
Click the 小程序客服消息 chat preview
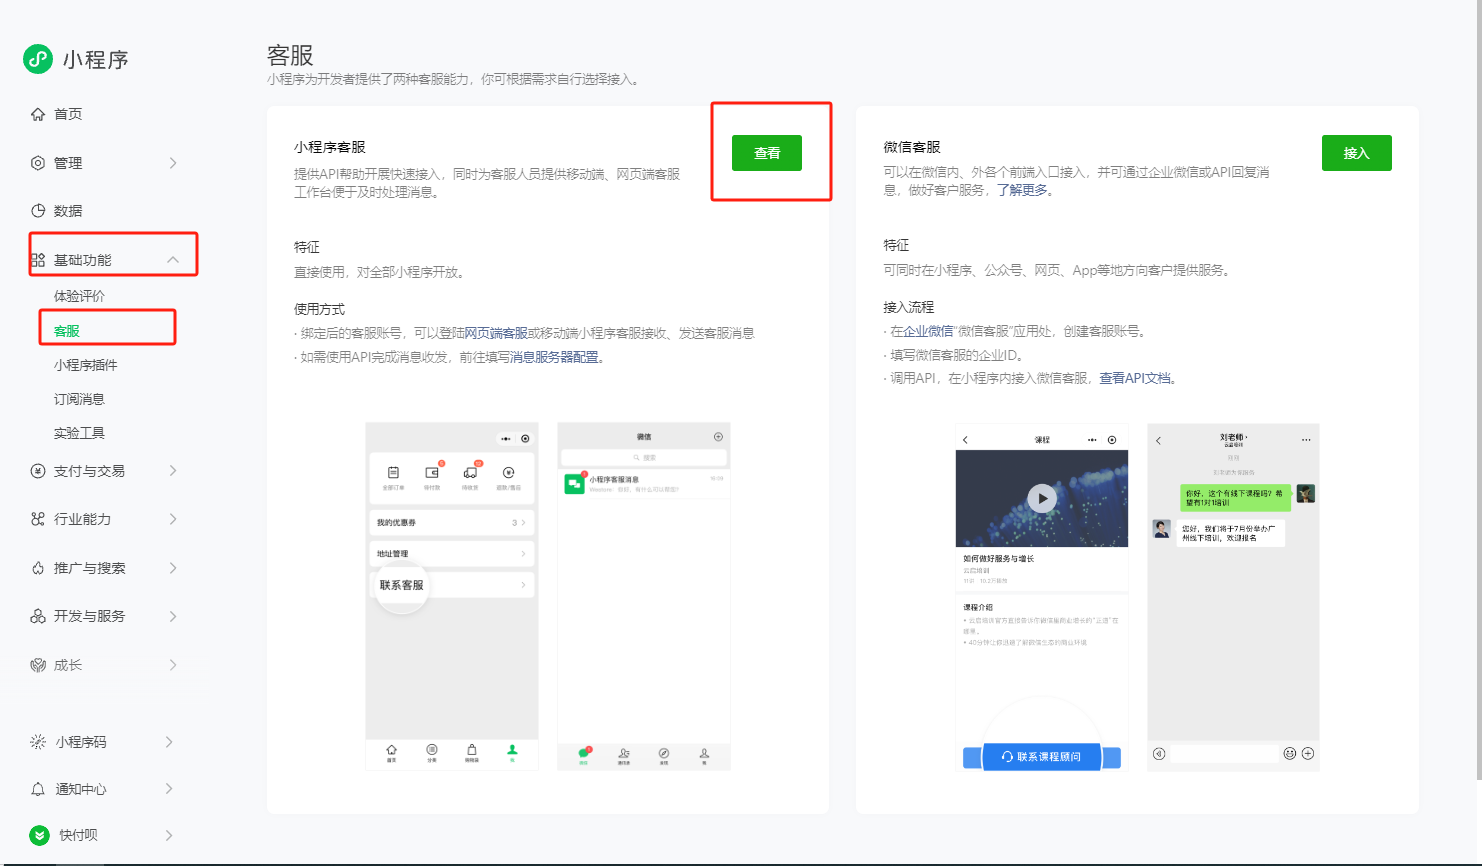click(x=644, y=484)
